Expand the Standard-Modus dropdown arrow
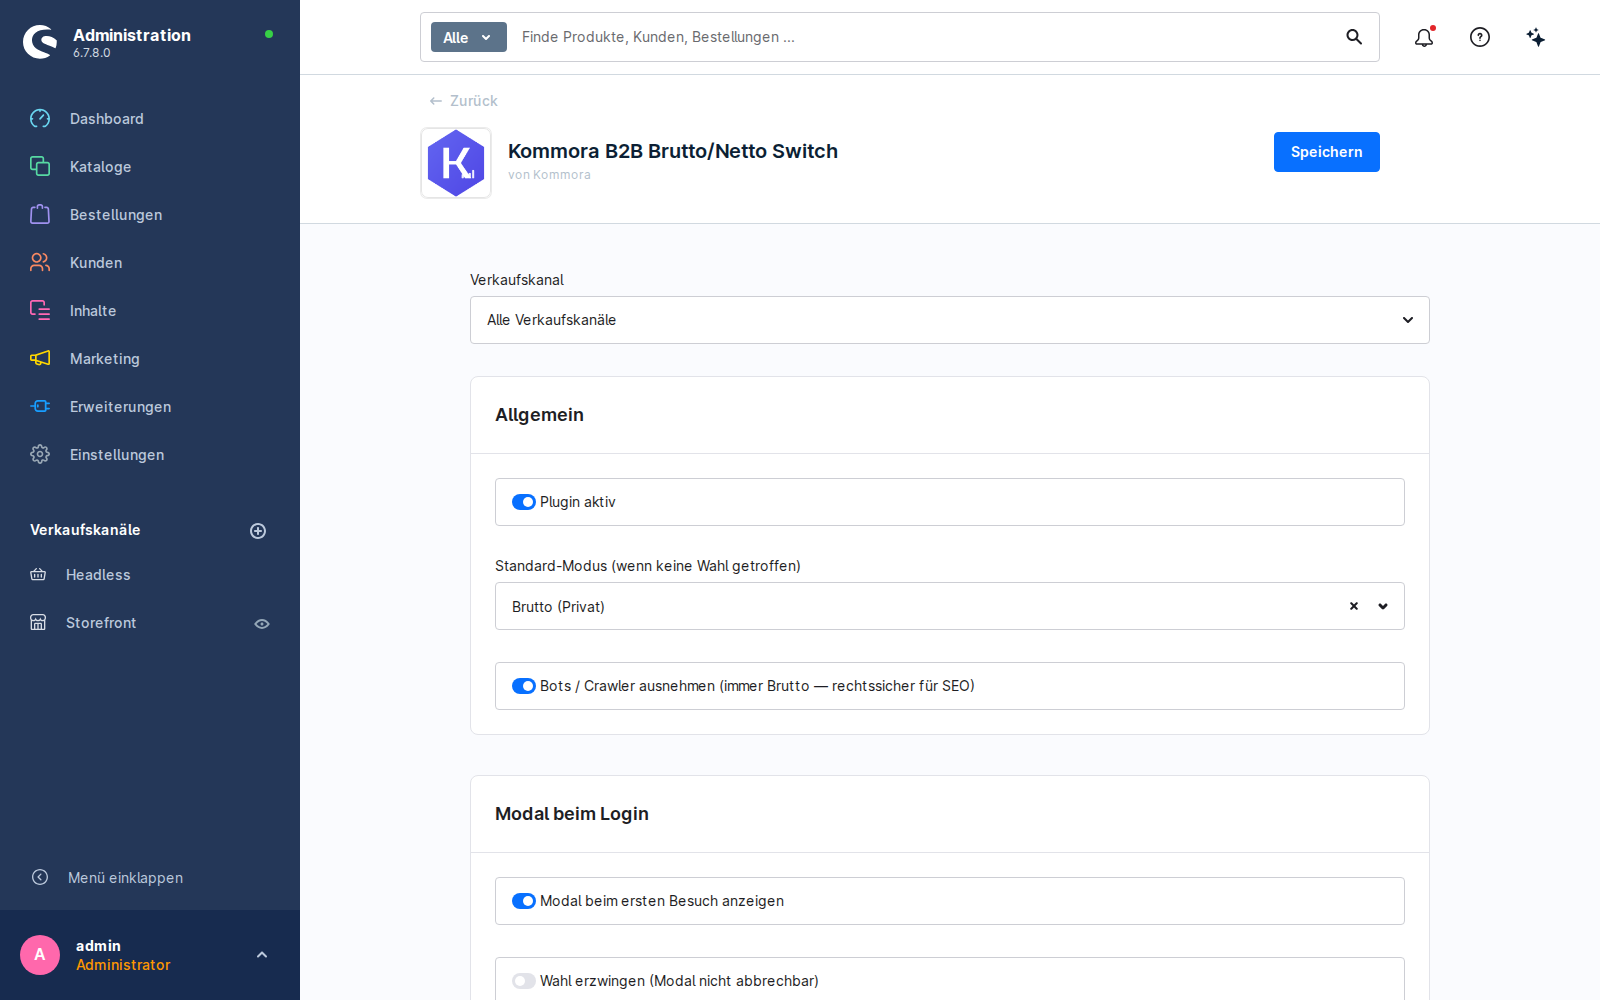The width and height of the screenshot is (1600, 1000). click(x=1383, y=606)
